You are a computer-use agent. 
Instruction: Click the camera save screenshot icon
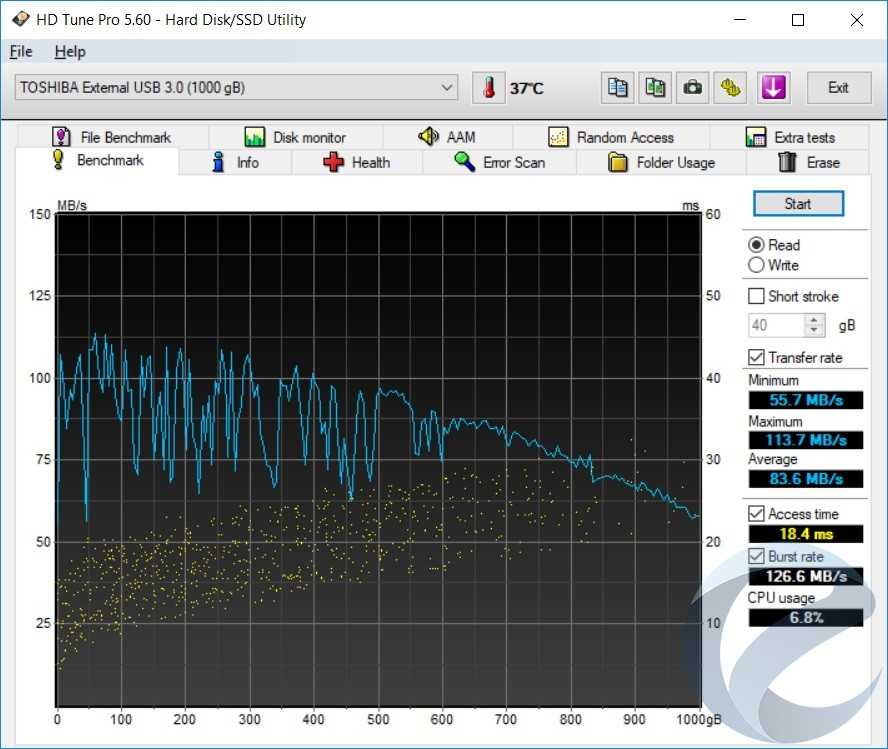692,88
